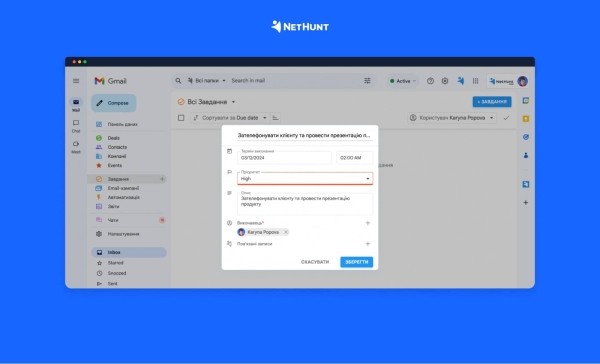The image size is (600, 364).
Task: Open the Keep side panel icon
Action: tap(526, 119)
